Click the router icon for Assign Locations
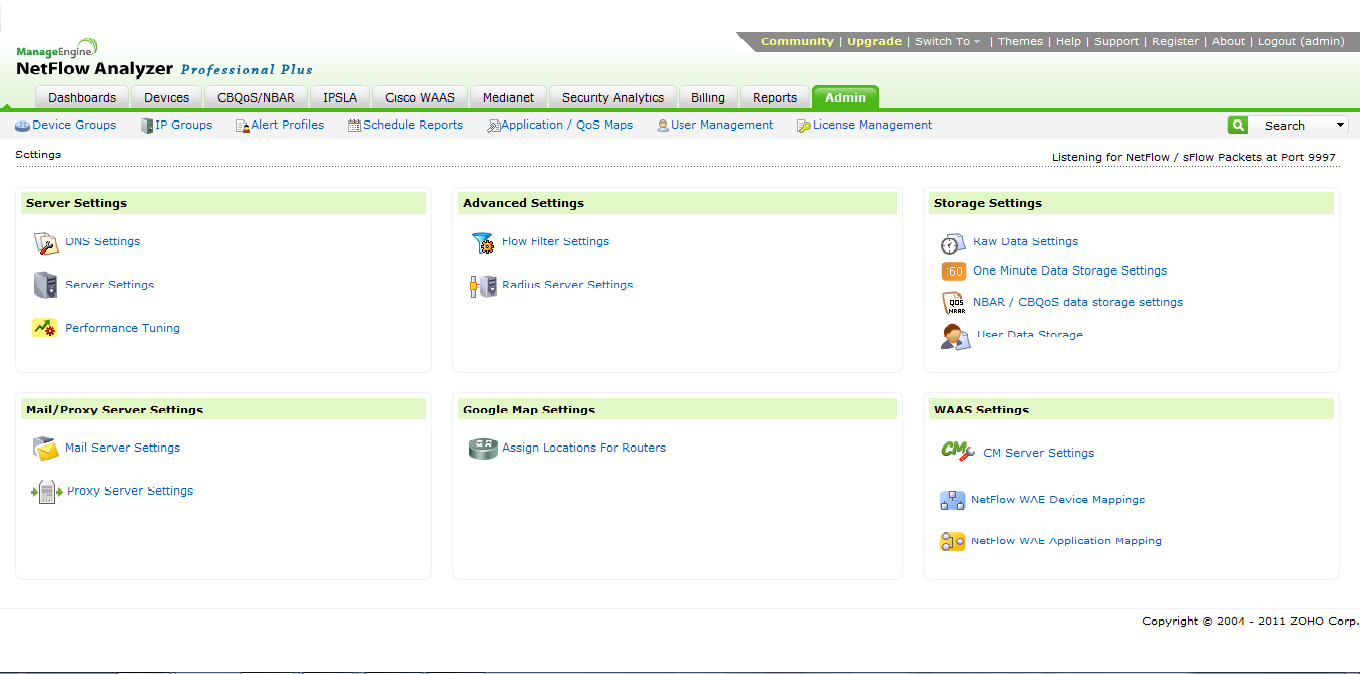Viewport: 1360px width, 674px height. tap(483, 449)
